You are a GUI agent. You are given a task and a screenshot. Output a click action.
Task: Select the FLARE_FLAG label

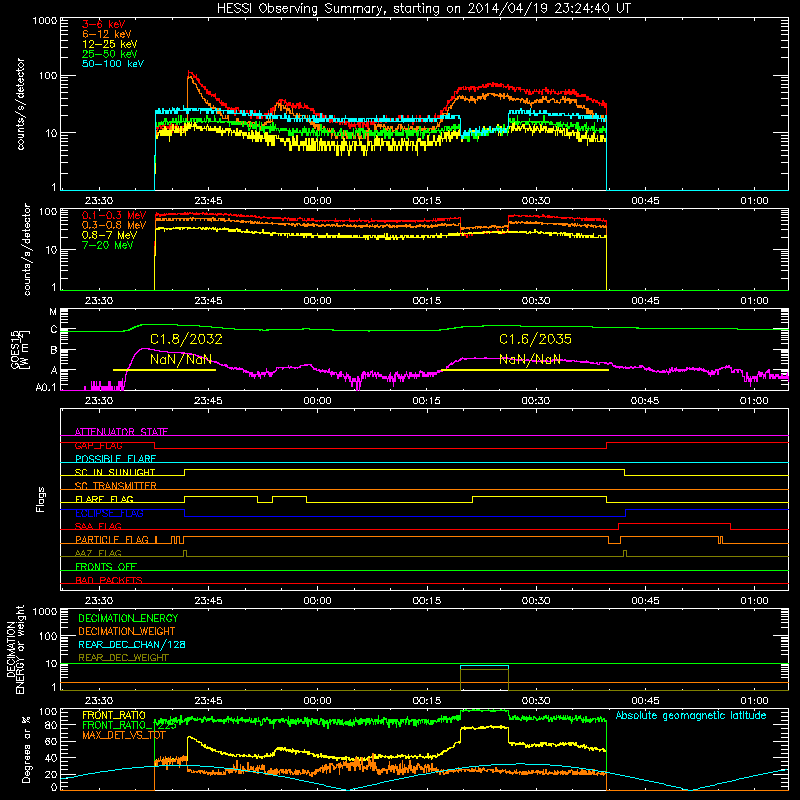104,499
